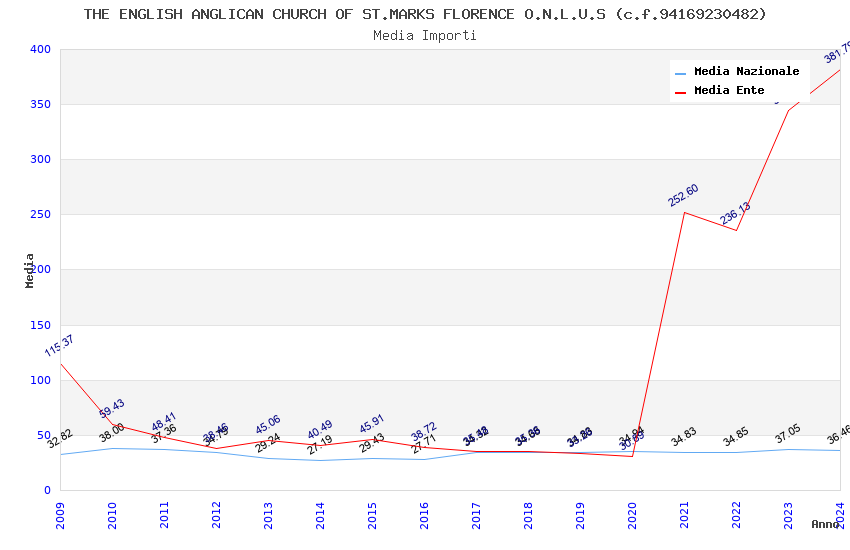Select the 'Media Importi' subtitle
This screenshot has width=850, height=550.
(x=425, y=36)
